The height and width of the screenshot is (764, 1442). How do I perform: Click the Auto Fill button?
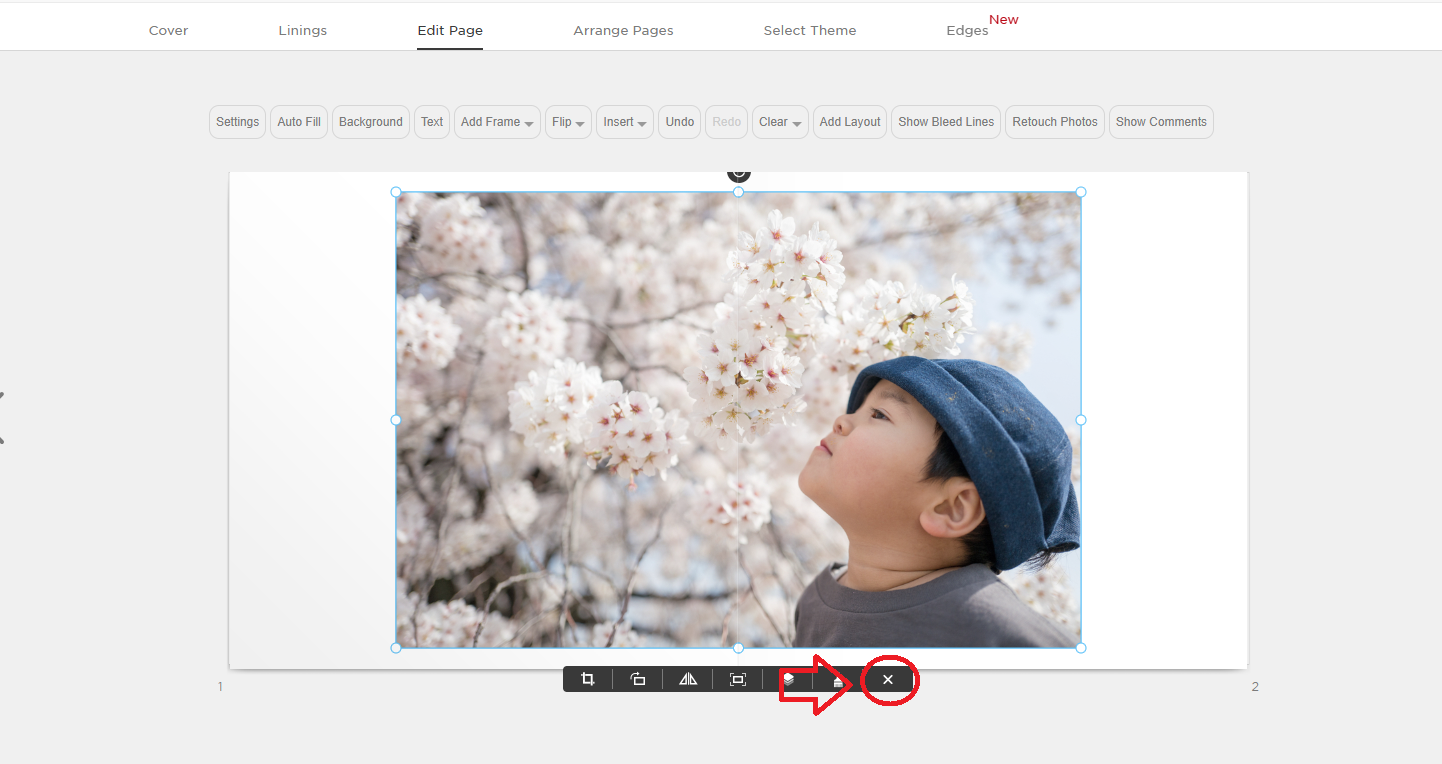(299, 122)
